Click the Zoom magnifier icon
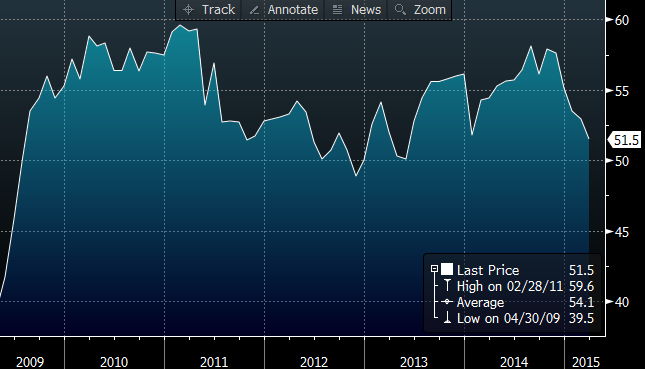 click(x=400, y=9)
